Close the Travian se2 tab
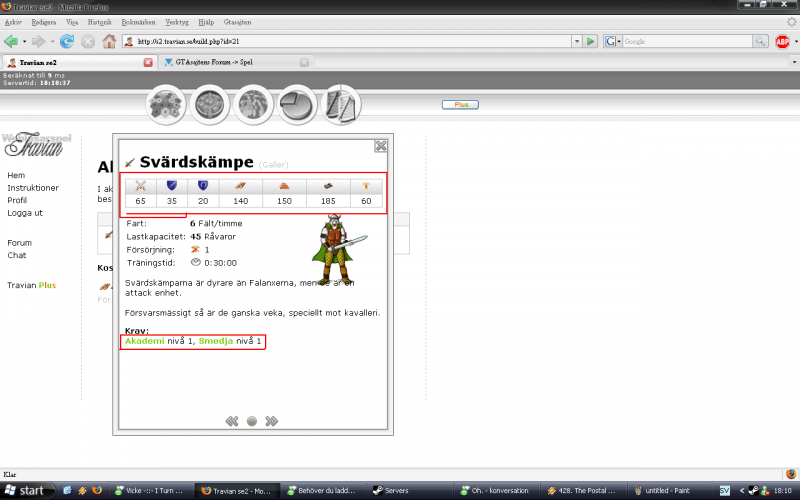This screenshot has width=800, height=500. pos(148,62)
